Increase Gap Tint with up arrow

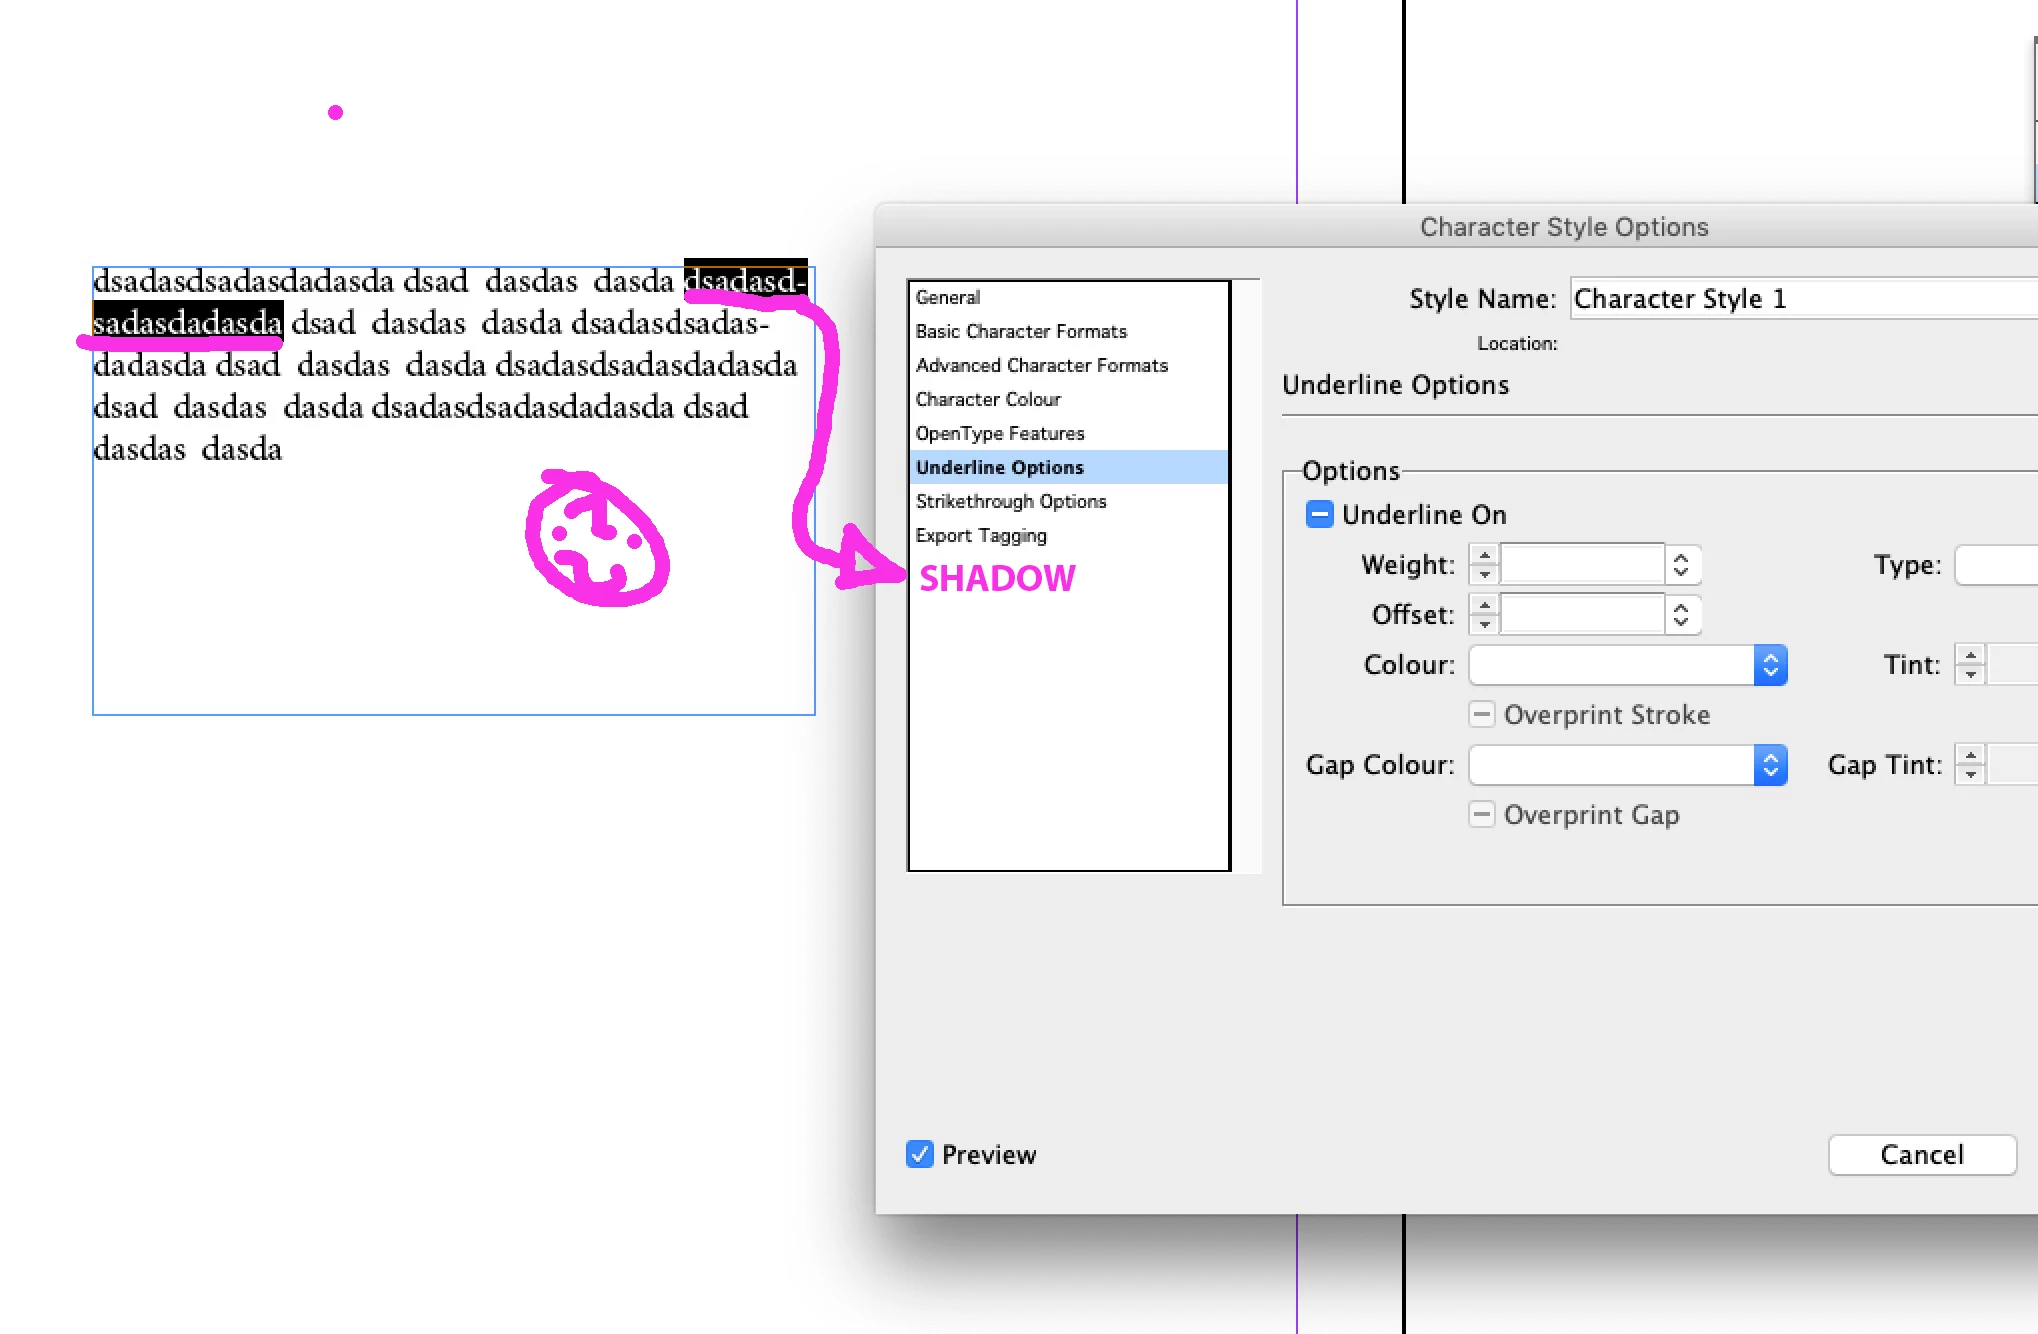click(x=1970, y=755)
